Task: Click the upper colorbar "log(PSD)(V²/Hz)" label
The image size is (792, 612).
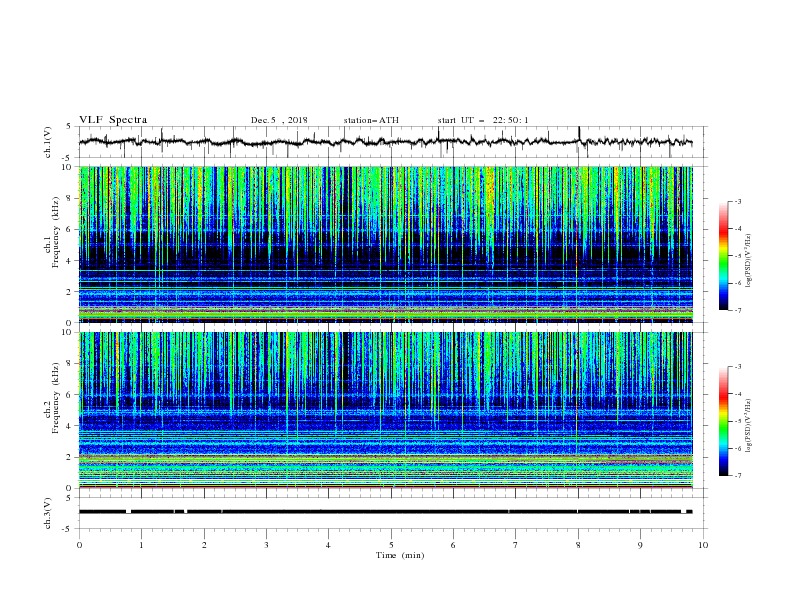Action: [748, 261]
